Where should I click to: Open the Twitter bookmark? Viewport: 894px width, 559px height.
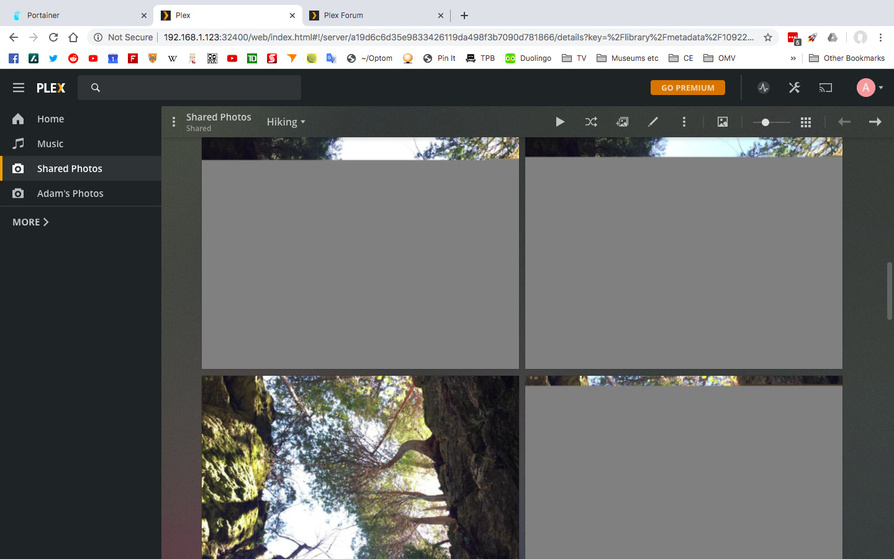click(53, 58)
